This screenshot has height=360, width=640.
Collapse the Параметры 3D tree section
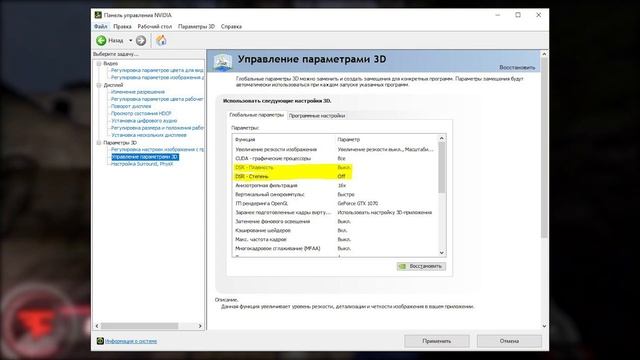coord(99,143)
